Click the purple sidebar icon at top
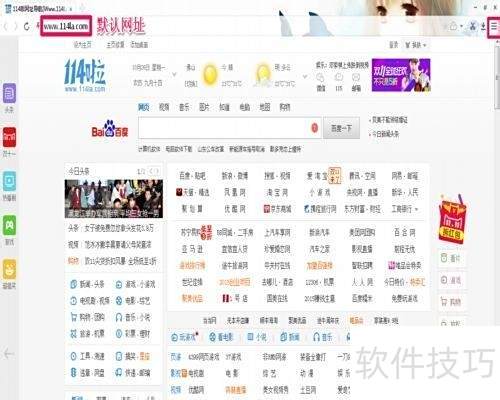 pyautogui.click(x=9, y=93)
